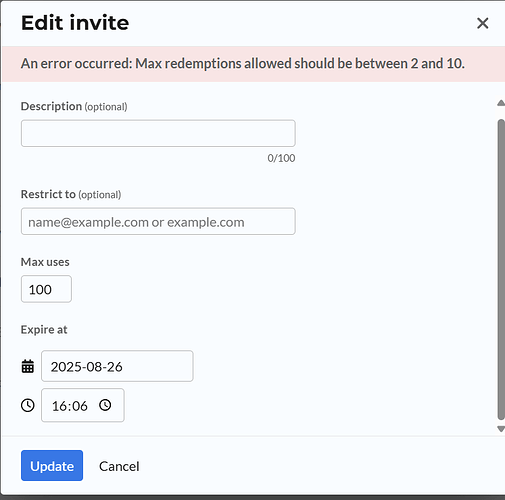
Task: Submit changes with the Update button
Action: point(52,466)
